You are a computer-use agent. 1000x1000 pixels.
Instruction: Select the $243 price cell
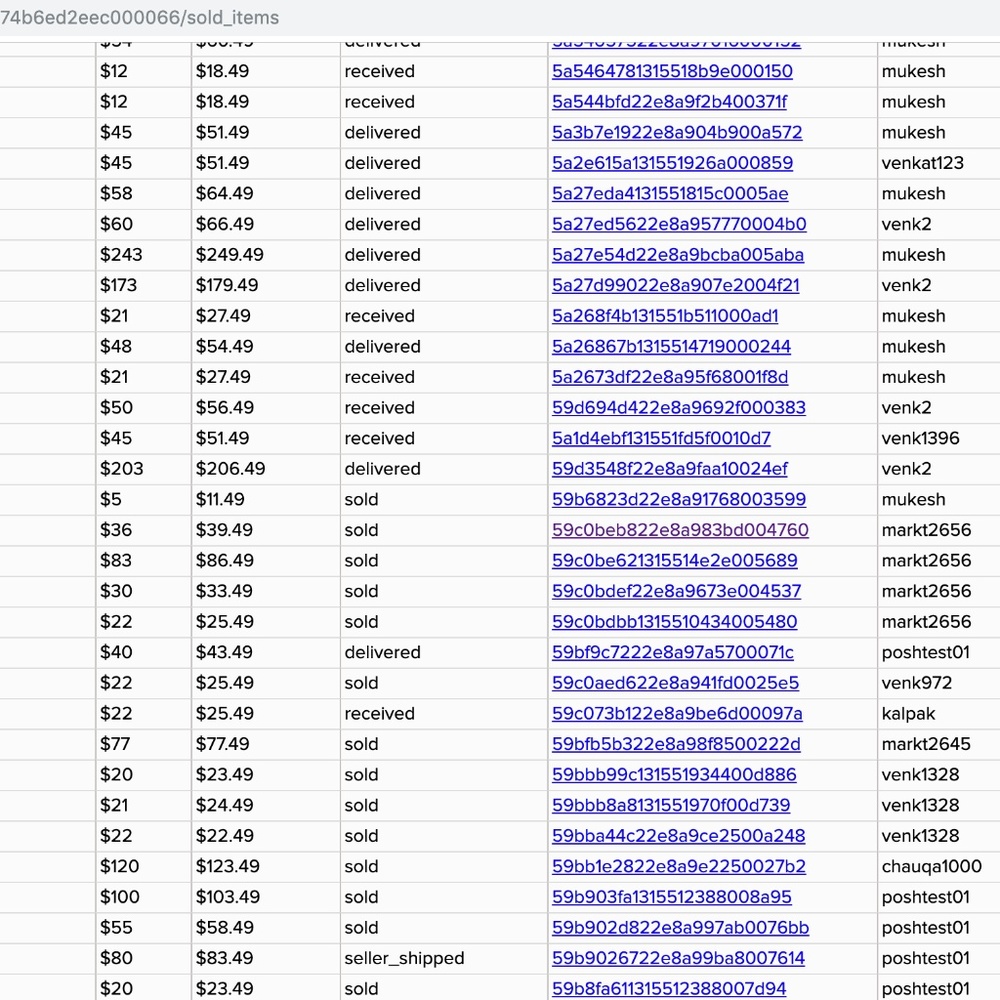click(143, 254)
